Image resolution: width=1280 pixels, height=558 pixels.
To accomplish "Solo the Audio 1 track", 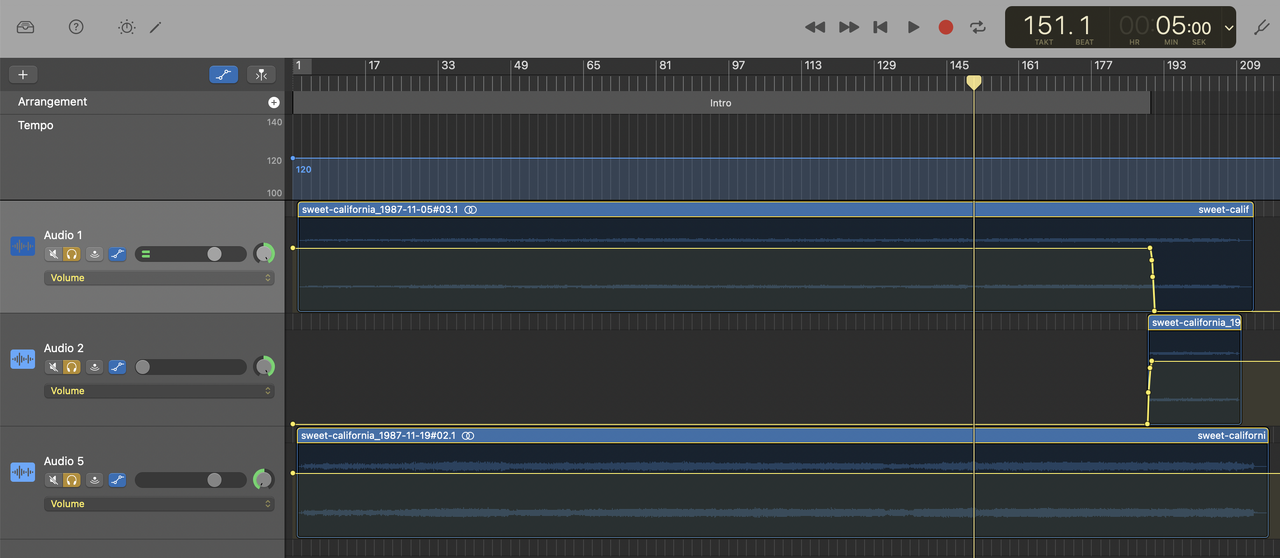I will coord(72,254).
